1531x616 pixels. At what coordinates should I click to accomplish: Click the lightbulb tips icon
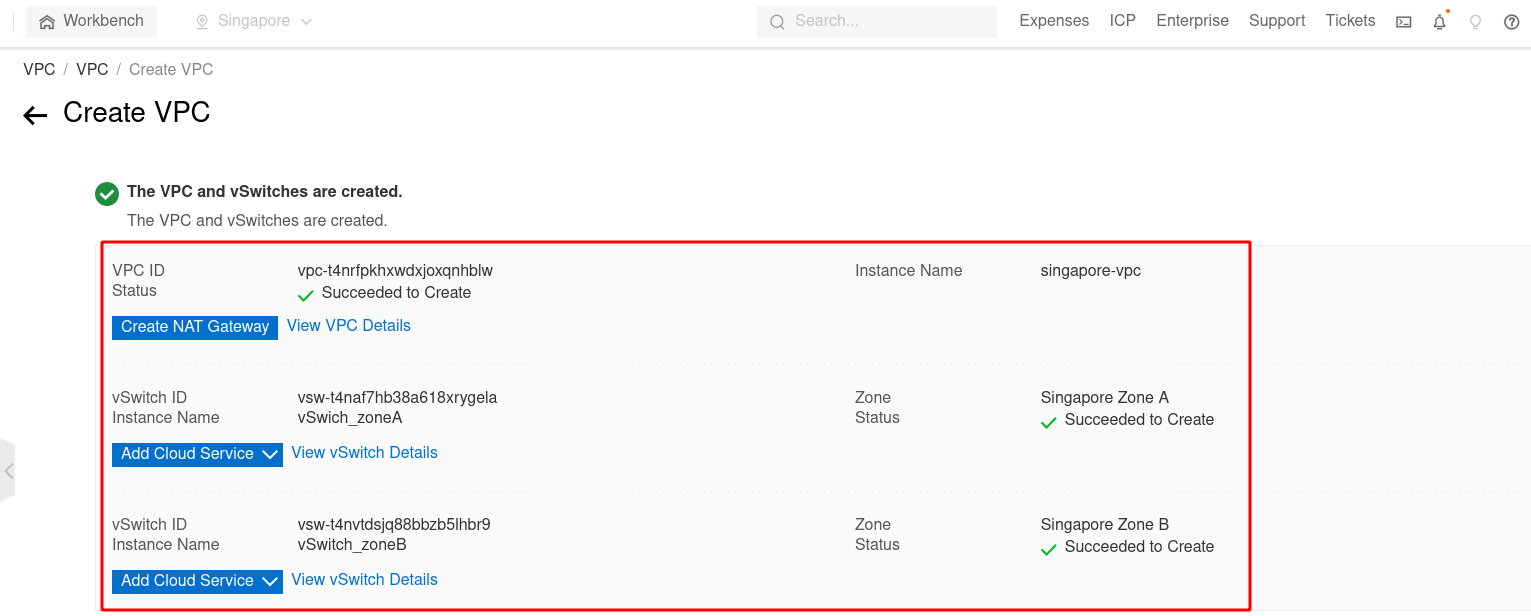1475,22
